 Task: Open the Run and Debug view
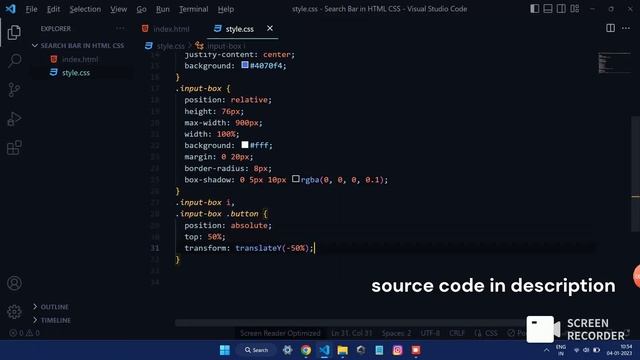(14, 119)
